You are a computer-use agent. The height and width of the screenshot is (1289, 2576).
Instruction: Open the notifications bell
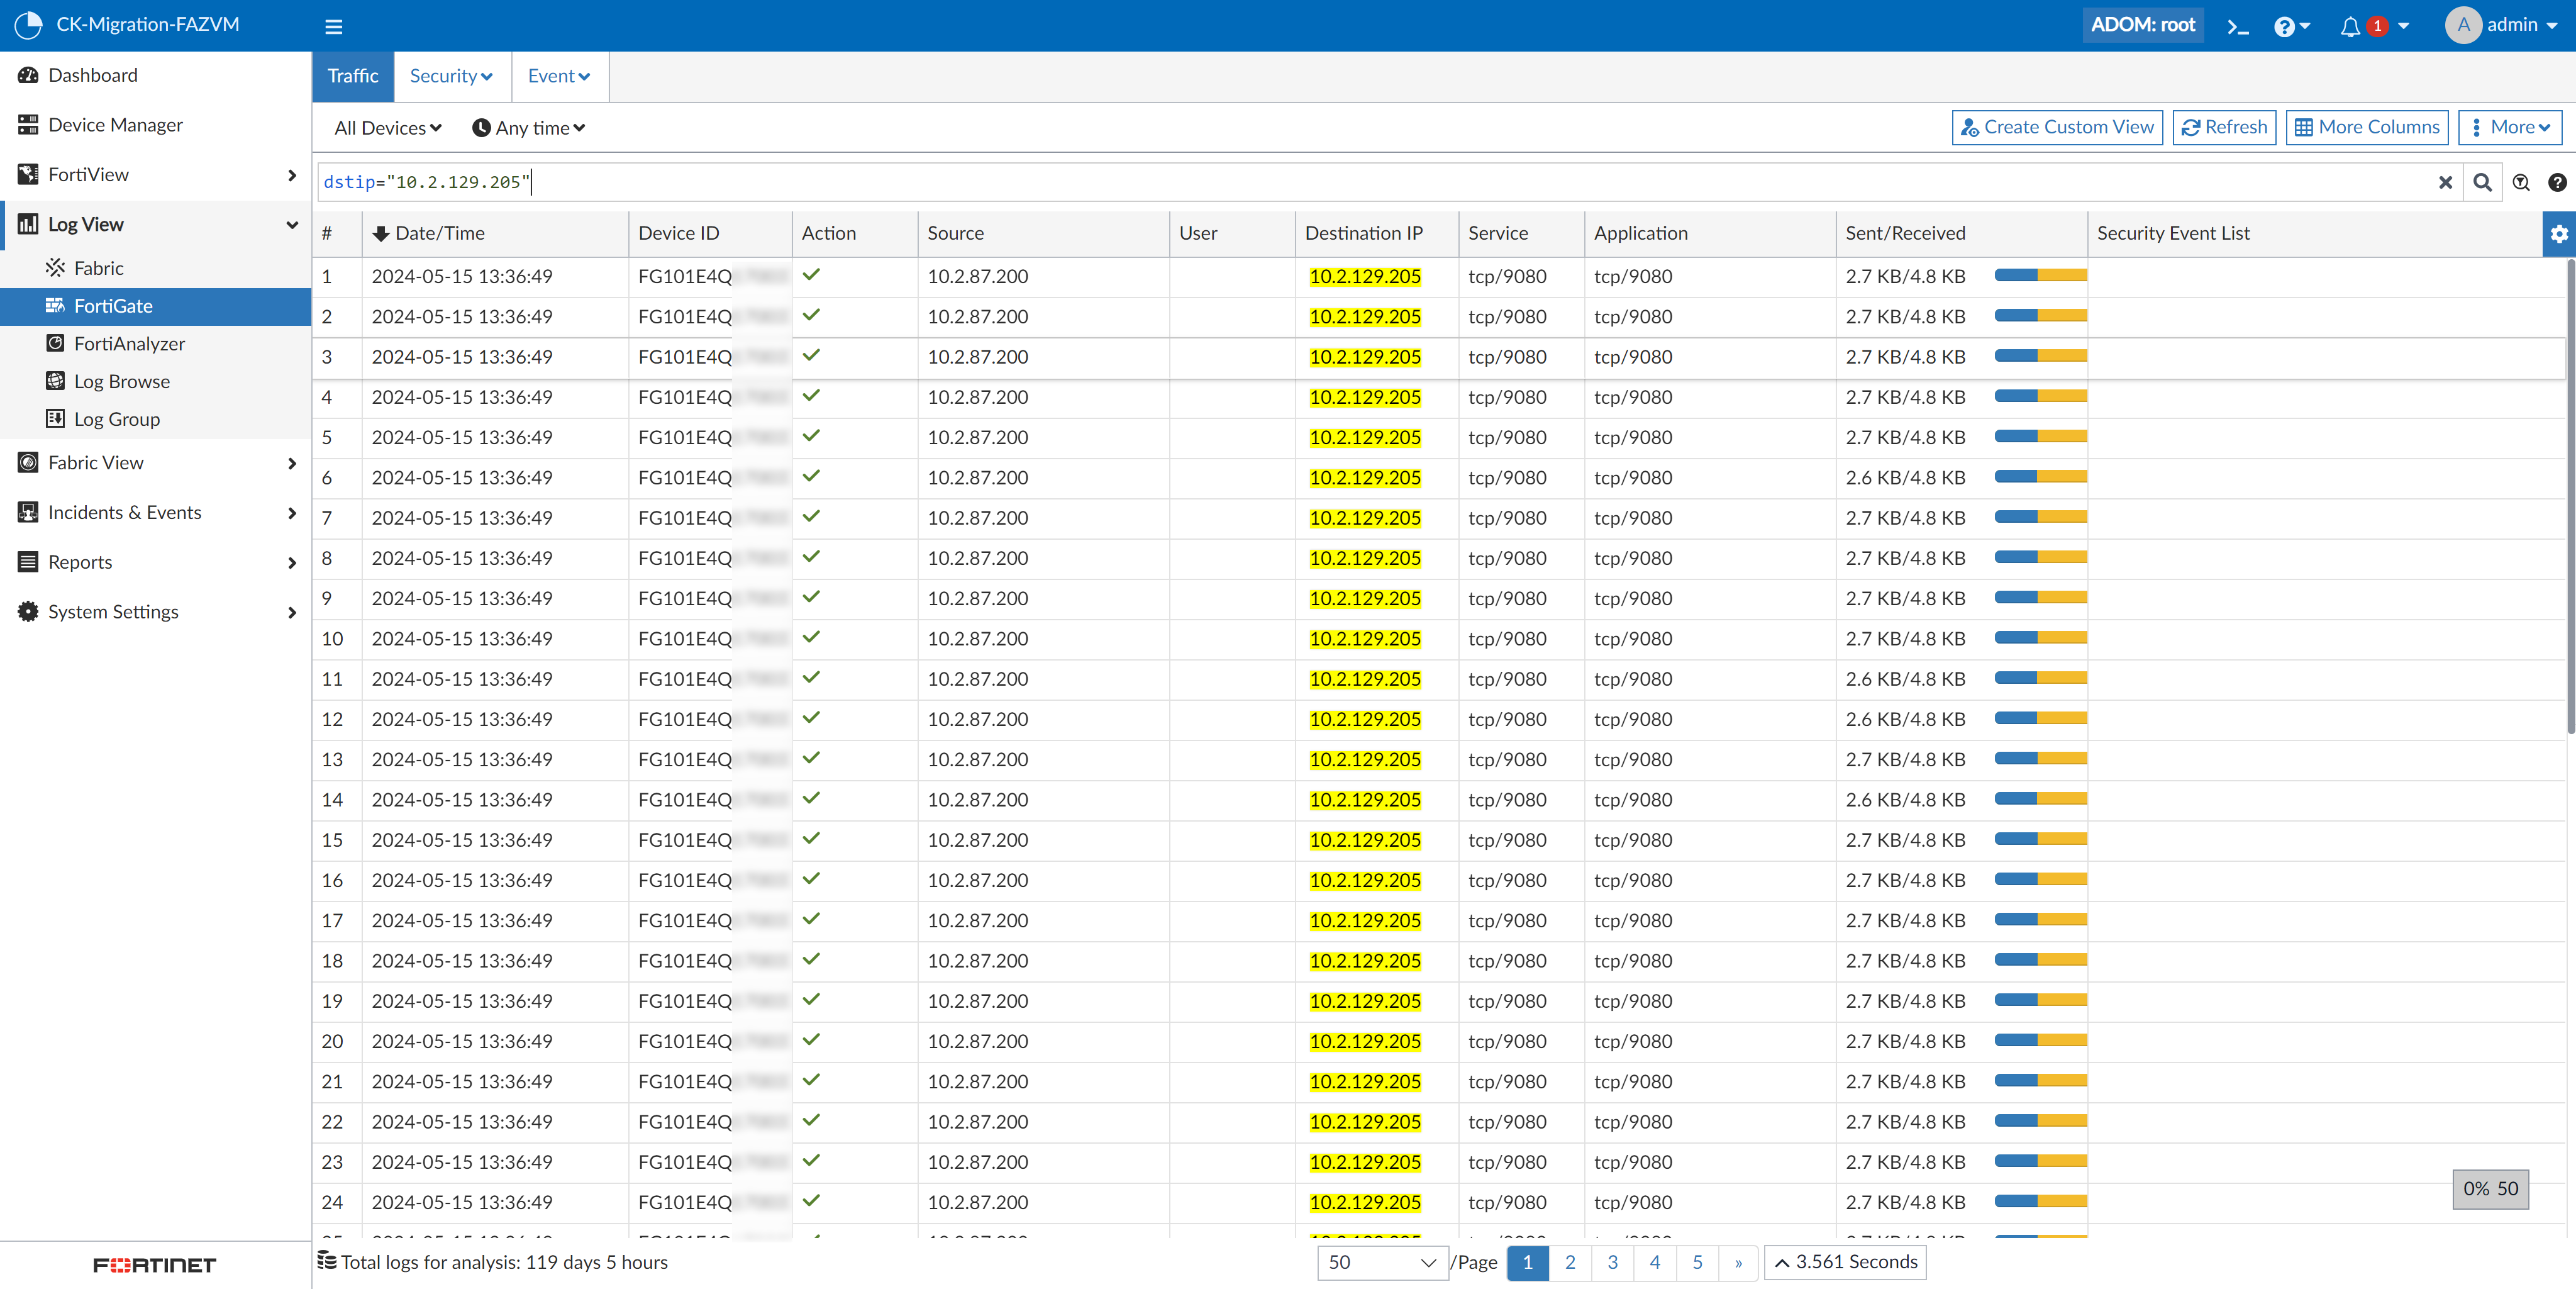coord(2350,26)
